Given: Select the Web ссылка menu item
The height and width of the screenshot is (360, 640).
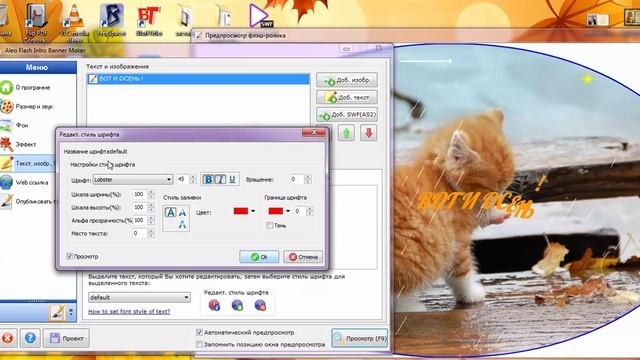Looking at the screenshot, I should [31, 182].
